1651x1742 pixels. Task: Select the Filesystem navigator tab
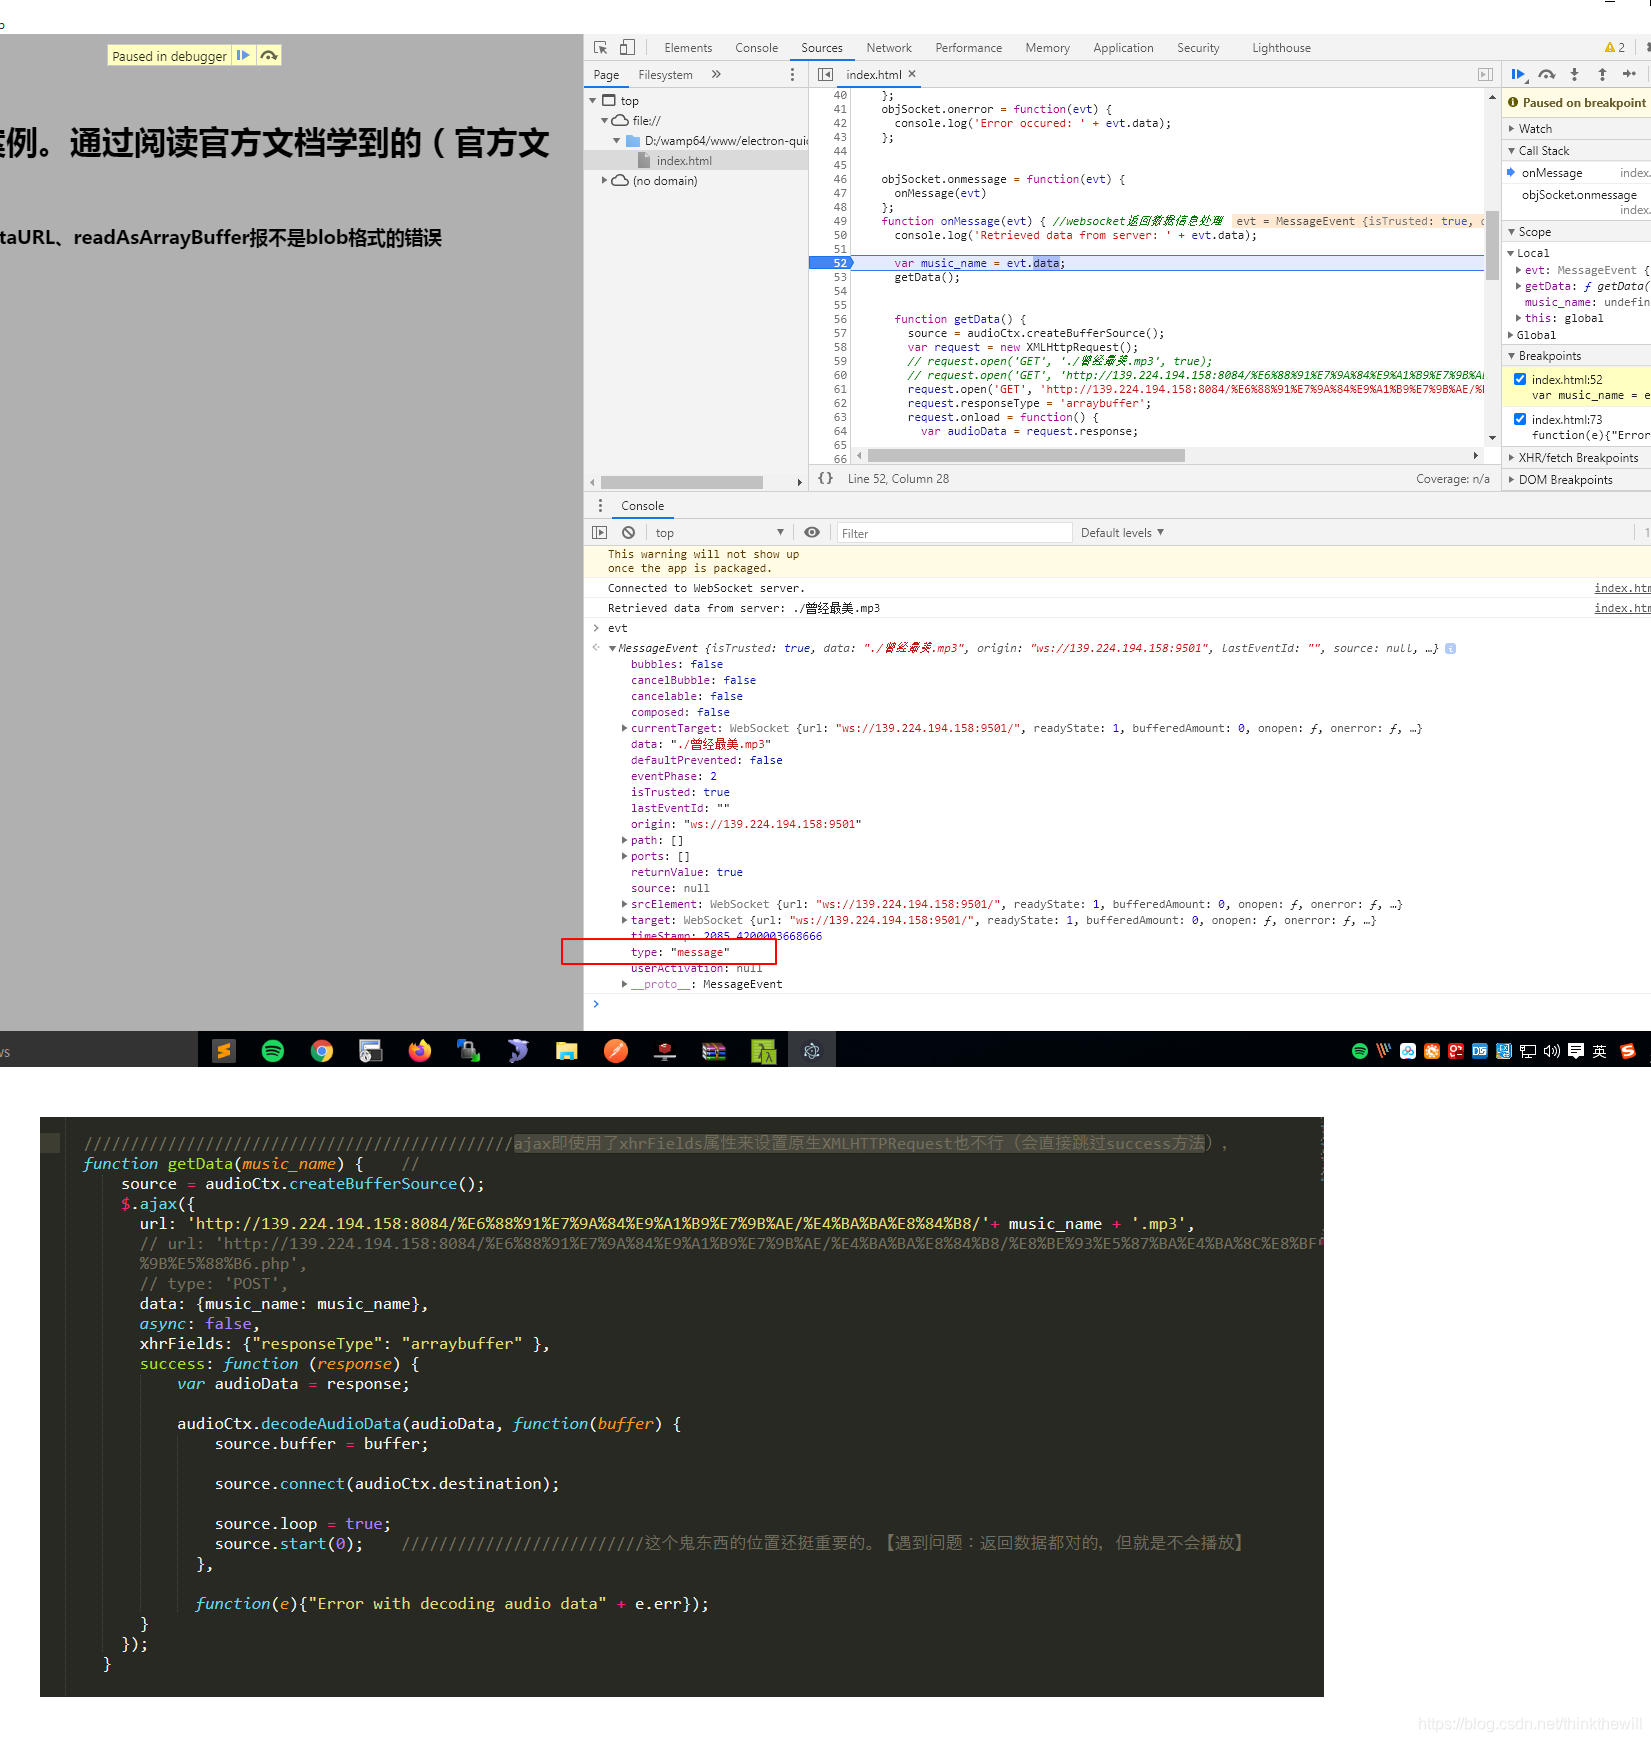(665, 74)
